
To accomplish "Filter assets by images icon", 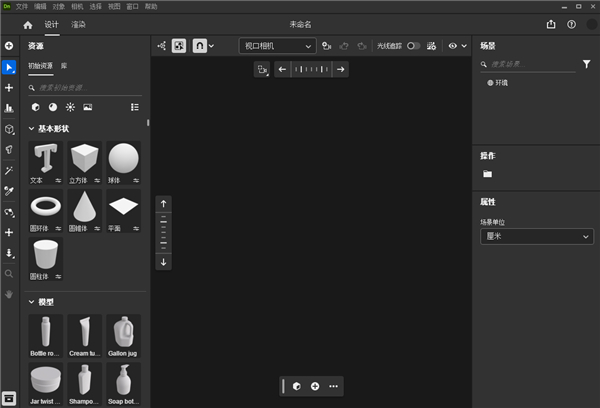I will (x=88, y=106).
